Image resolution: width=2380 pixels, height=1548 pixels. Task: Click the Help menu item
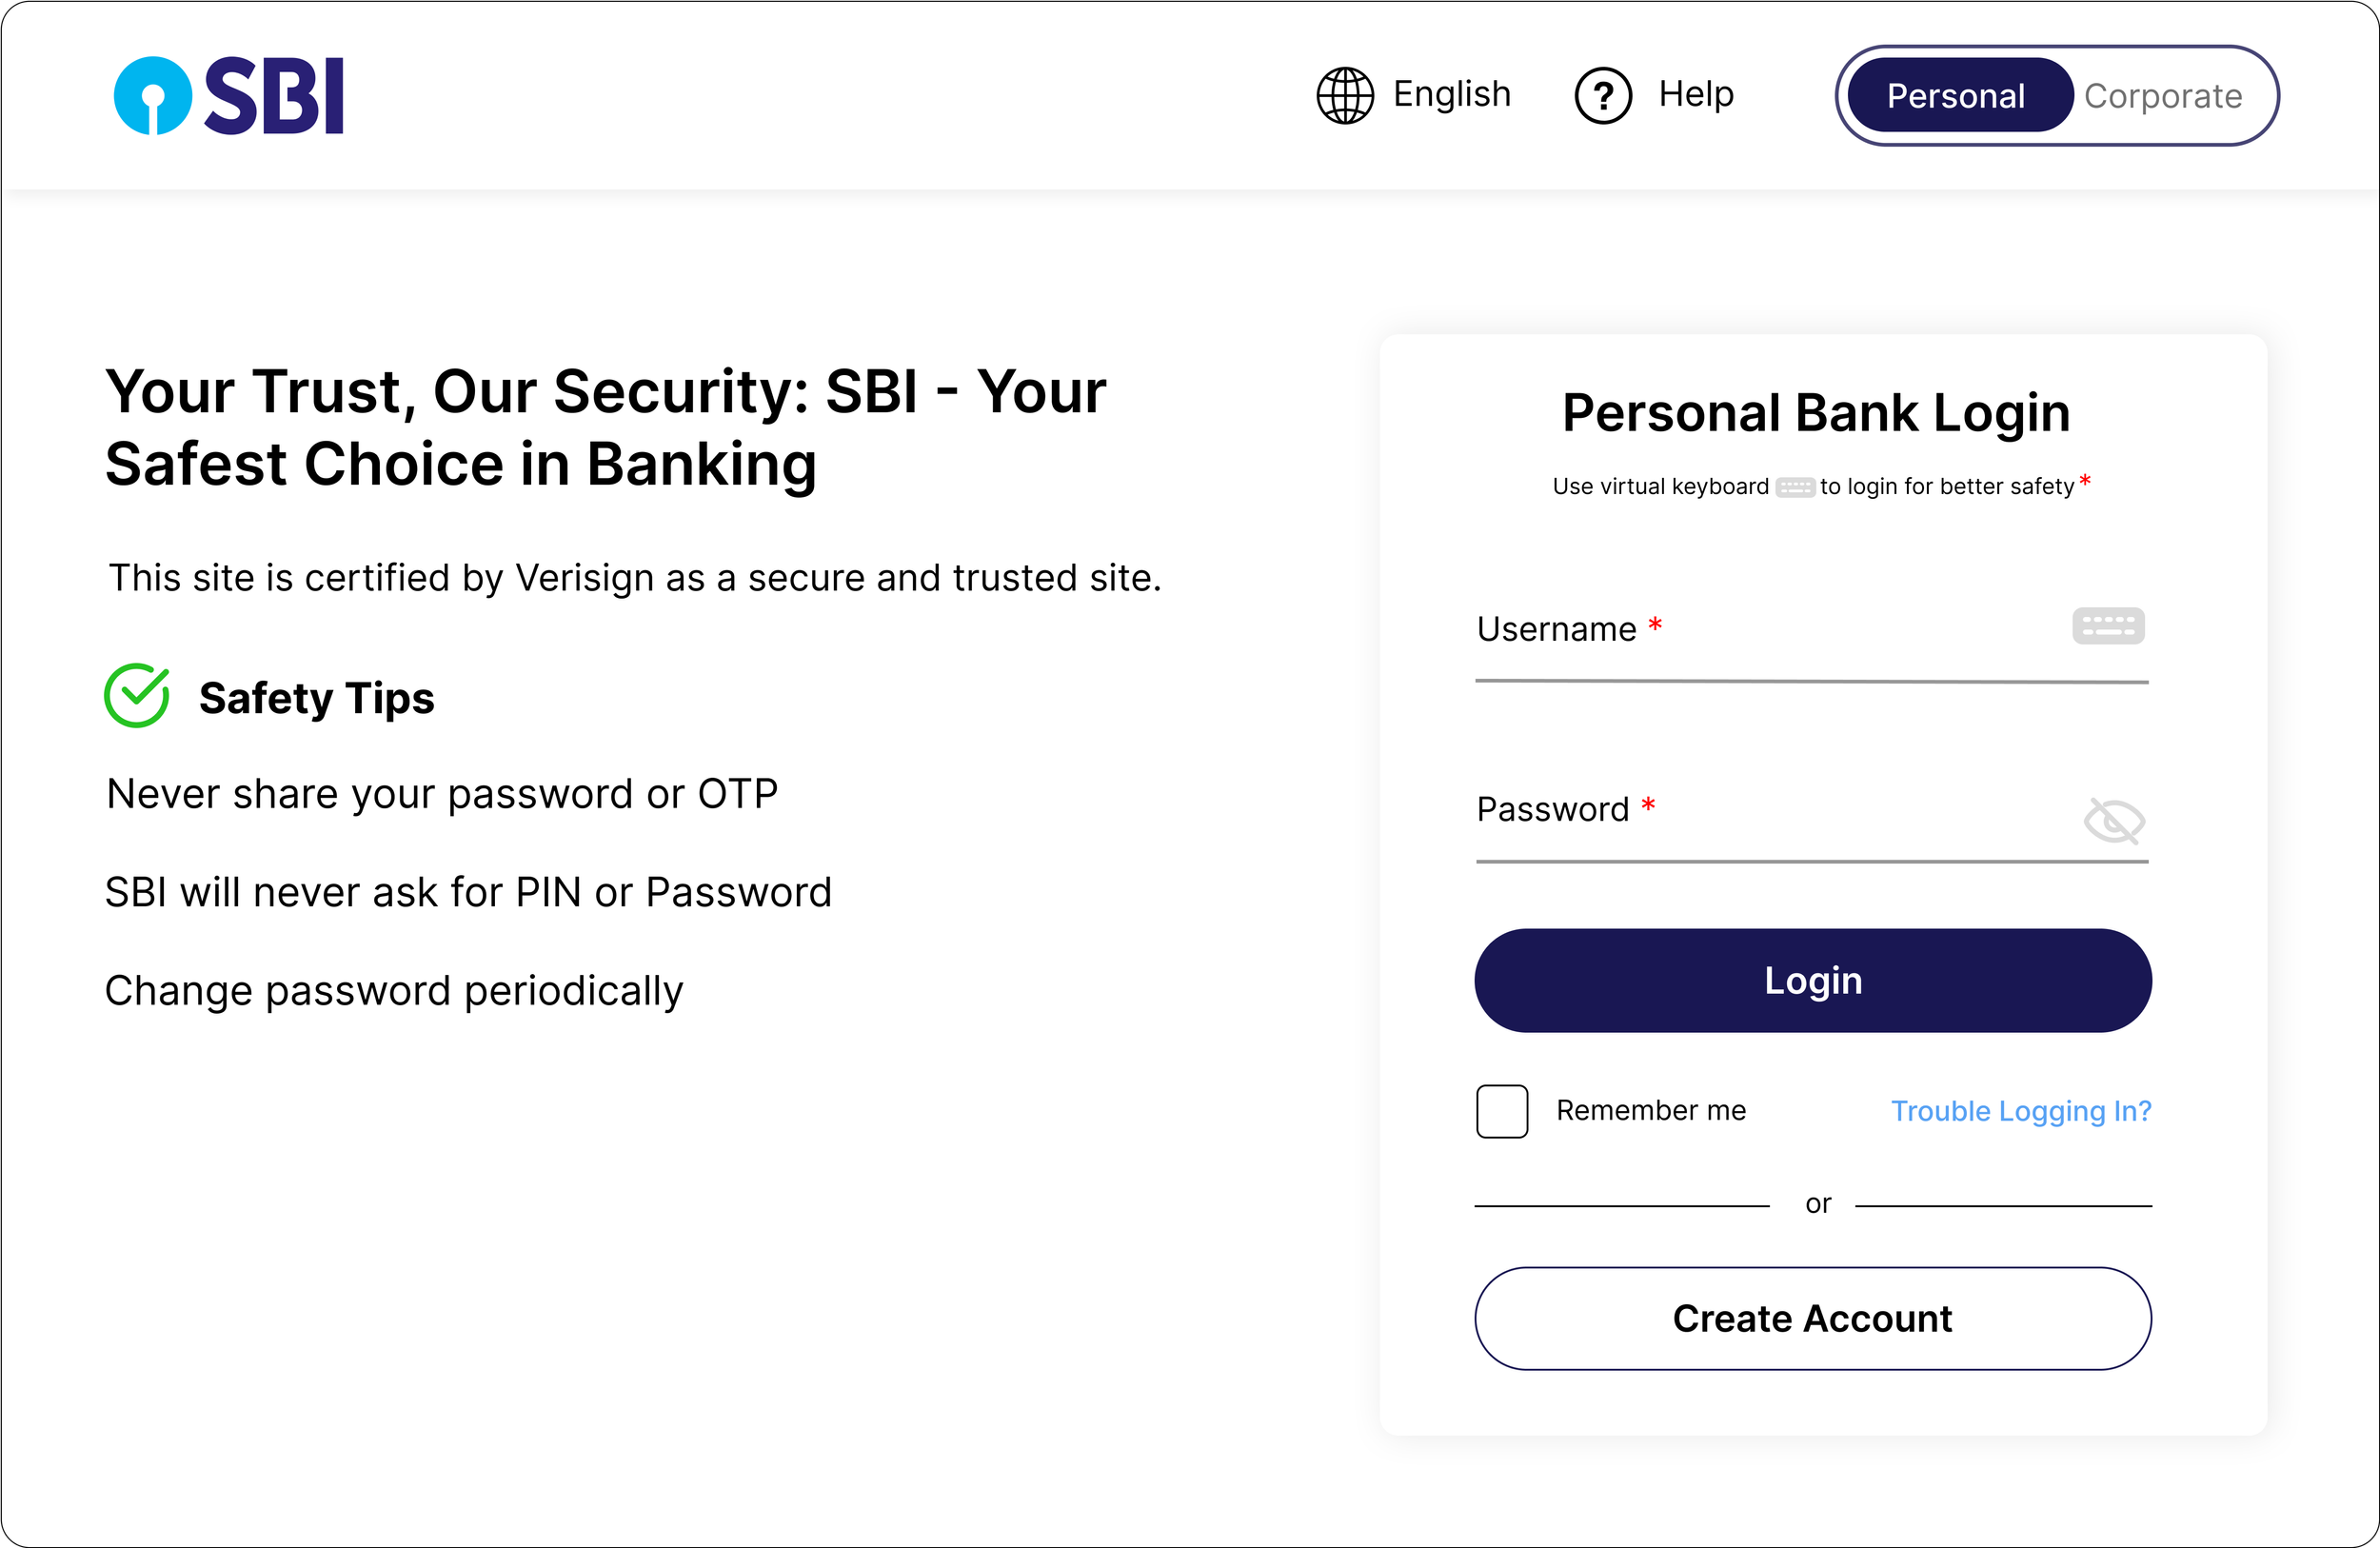[1695, 94]
